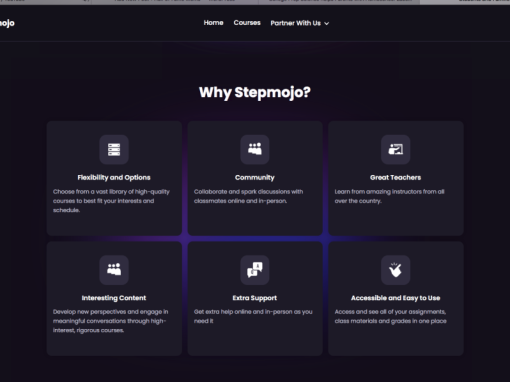Click the Great Teachers chalkboard icon

[396, 149]
